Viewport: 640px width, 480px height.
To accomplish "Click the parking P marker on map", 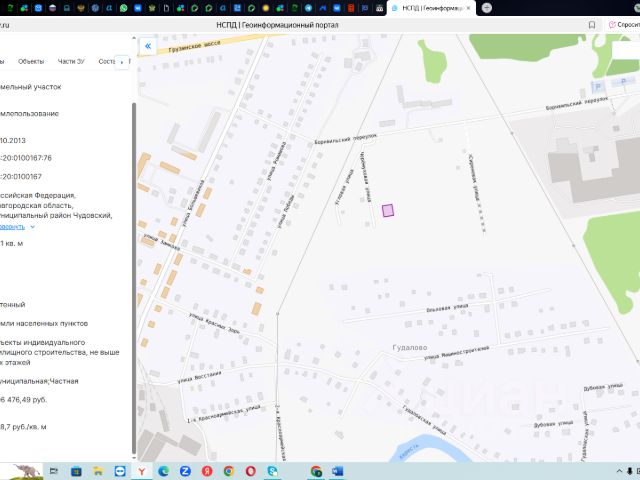I will (x=598, y=87).
